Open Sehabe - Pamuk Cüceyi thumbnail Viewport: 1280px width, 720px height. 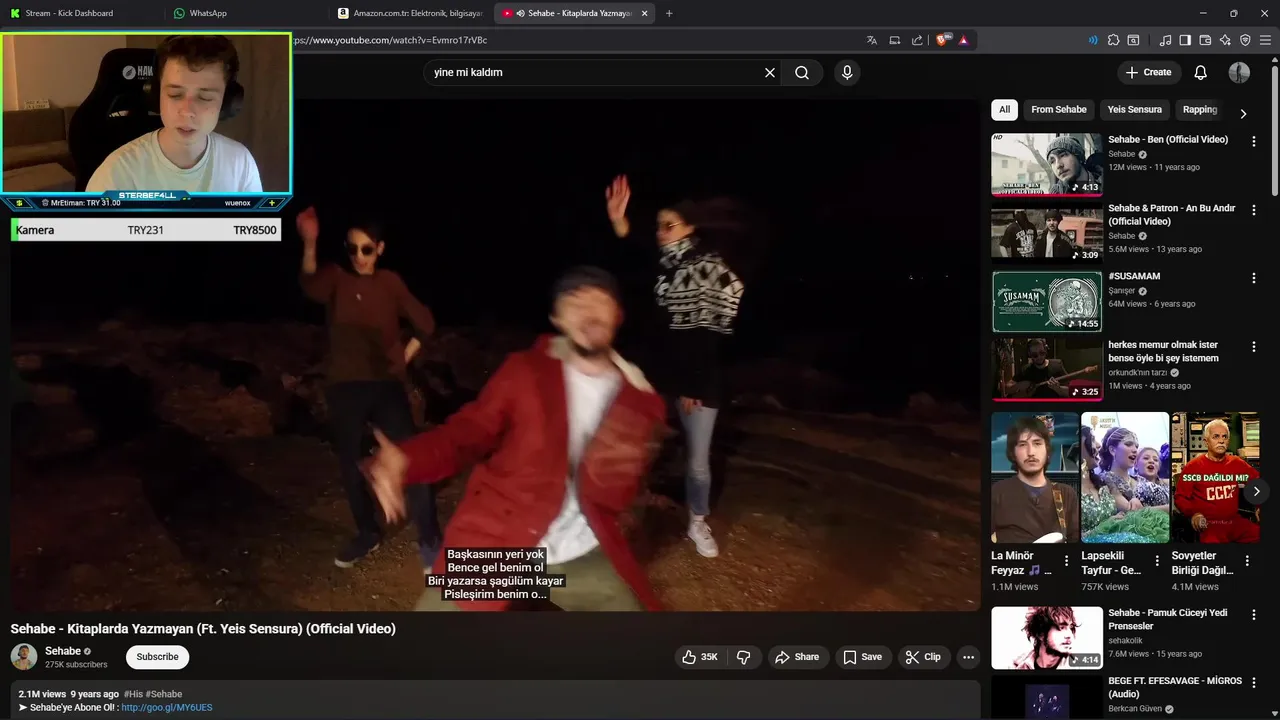[x=1047, y=637]
